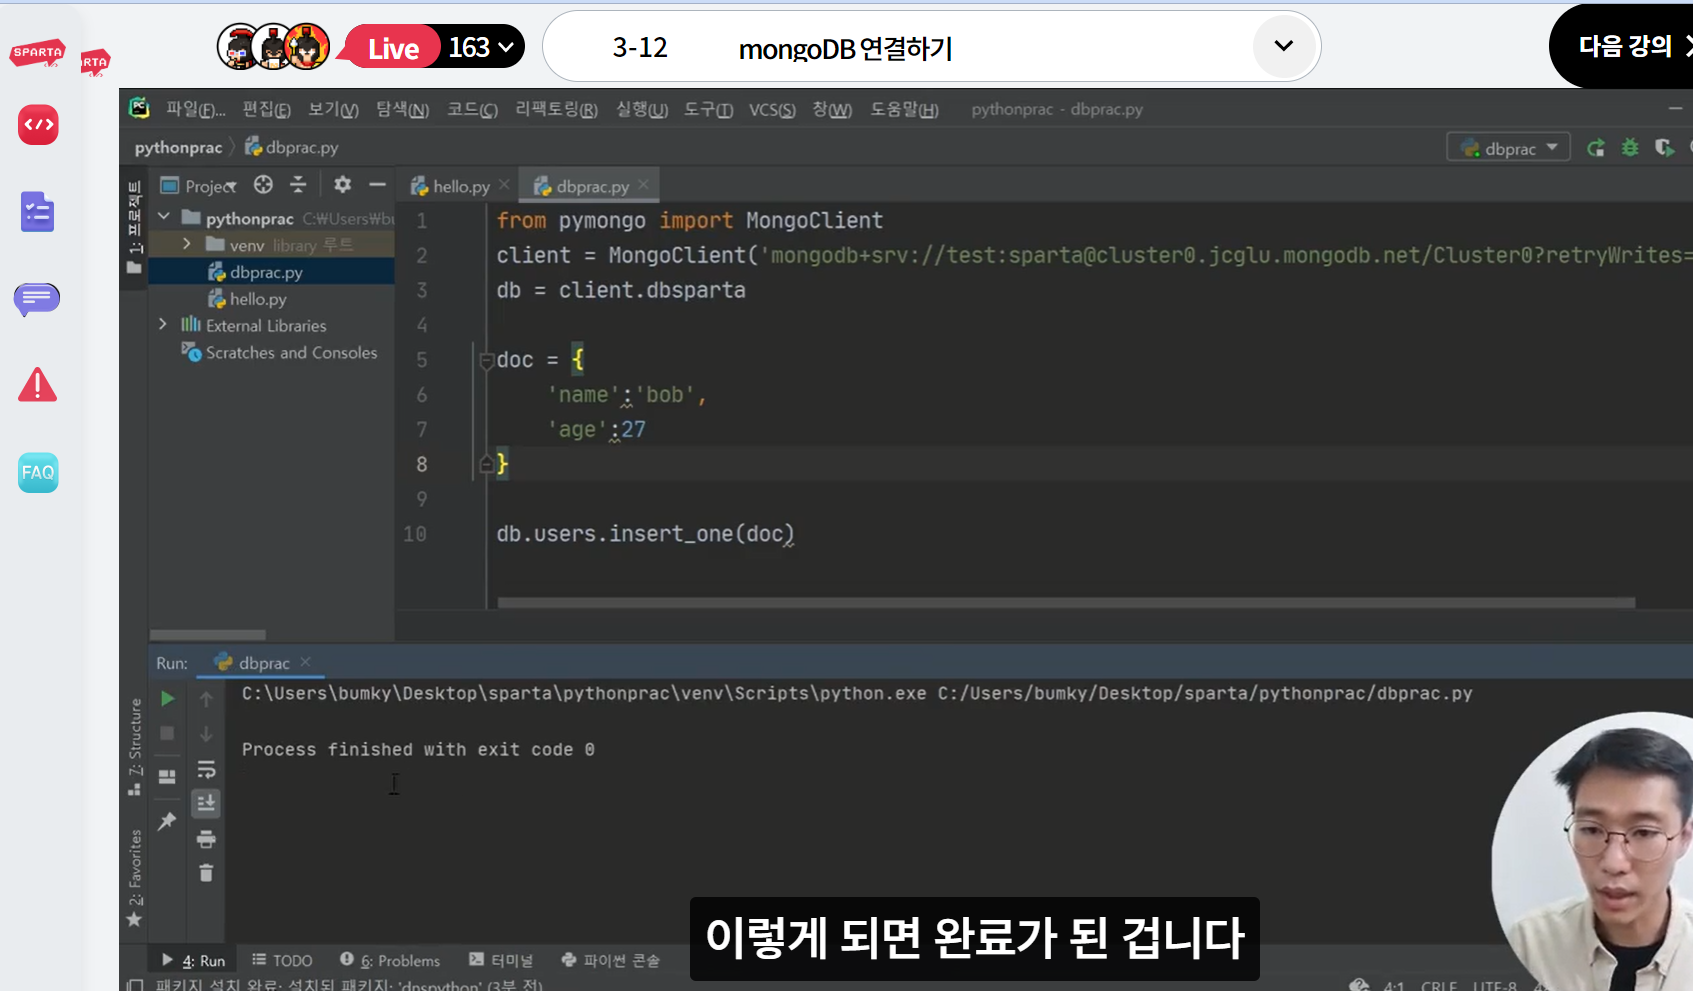Hide the Project panel with minus icon
Image resolution: width=1693 pixels, height=991 pixels.
377,185
